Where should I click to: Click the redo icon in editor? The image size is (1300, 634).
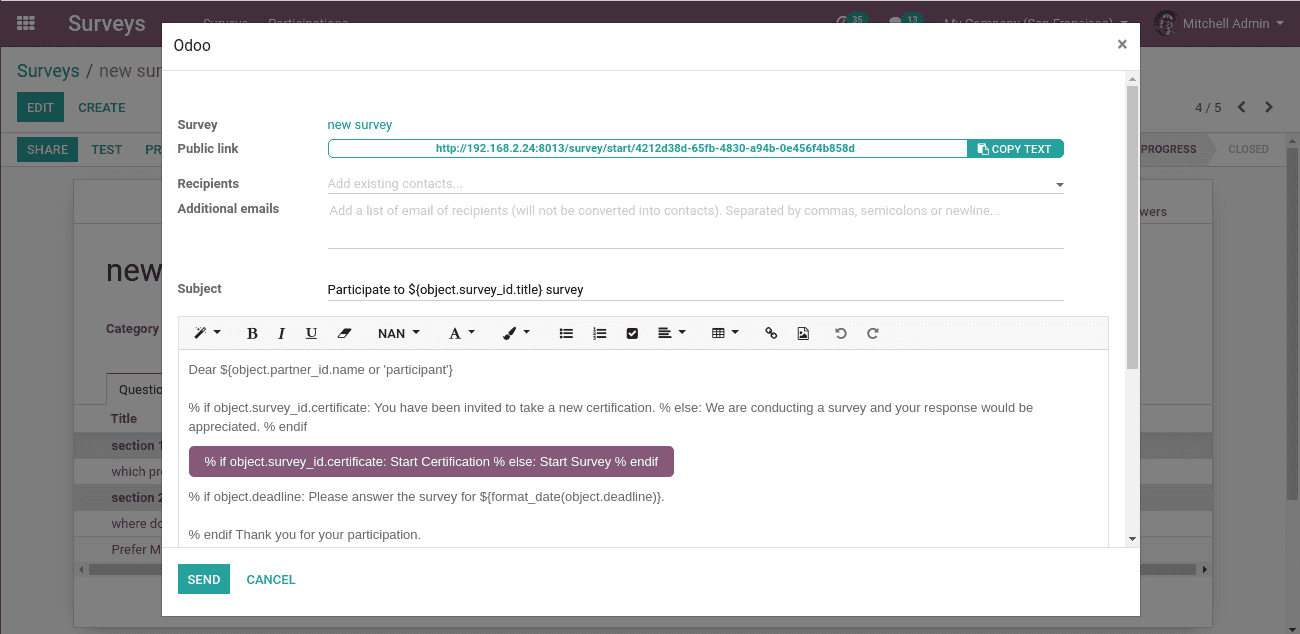873,333
